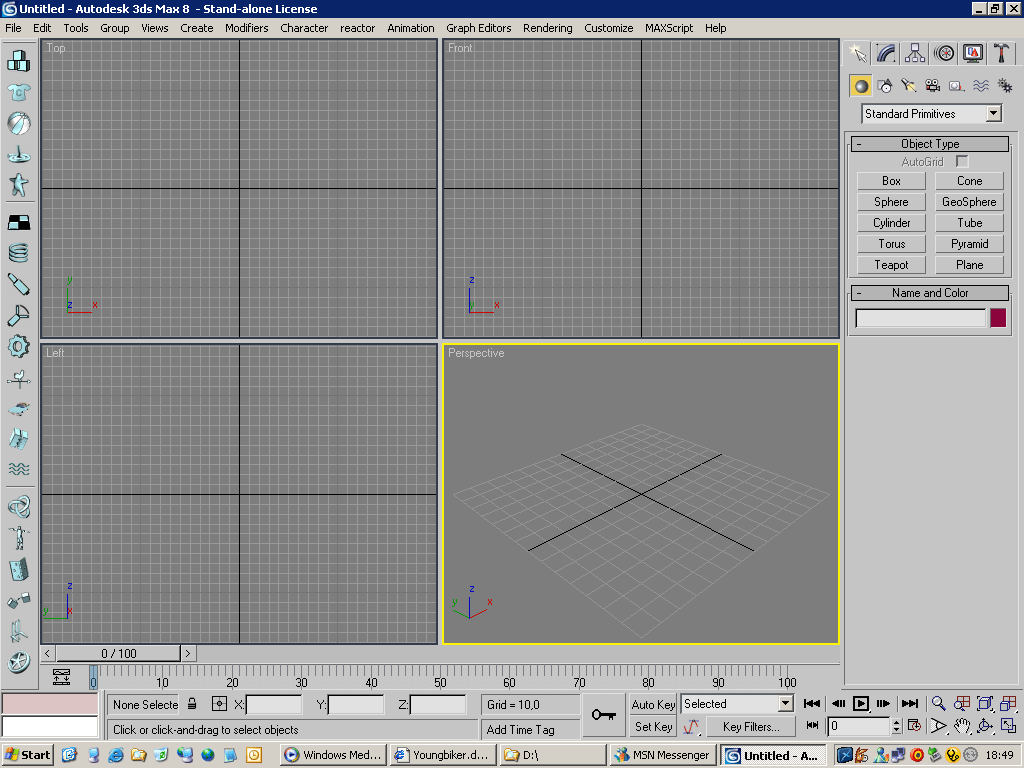Create a Box primitive
Screen dimensions: 1024x768
[x=891, y=181]
